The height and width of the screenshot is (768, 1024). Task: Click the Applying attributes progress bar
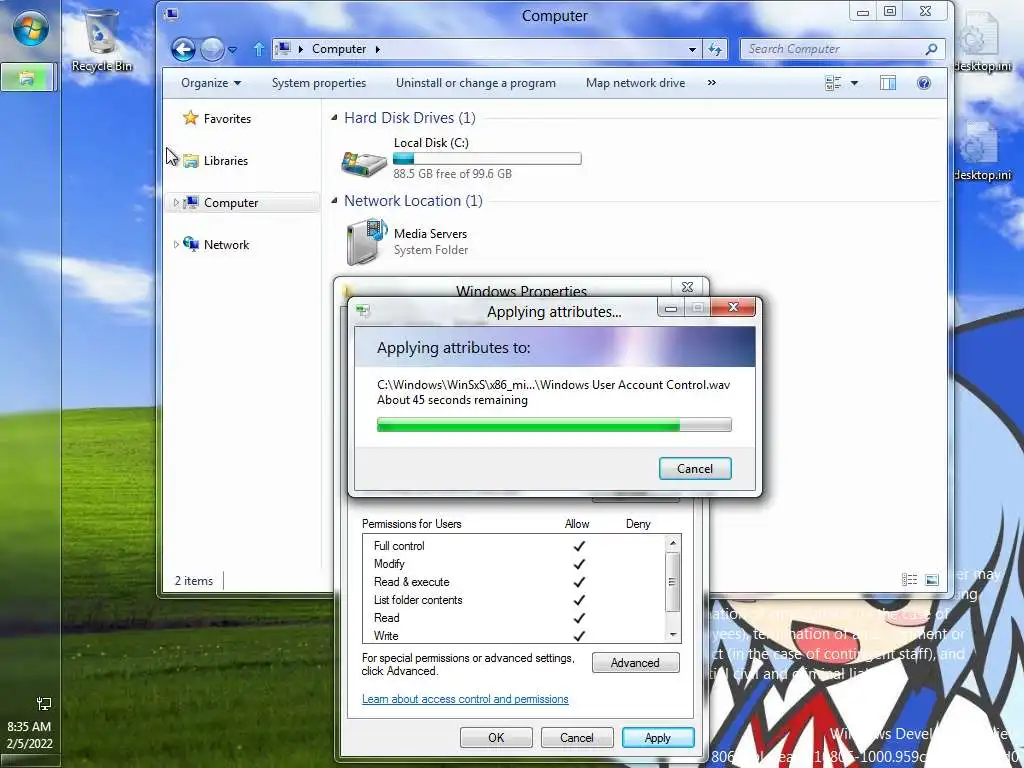point(554,425)
